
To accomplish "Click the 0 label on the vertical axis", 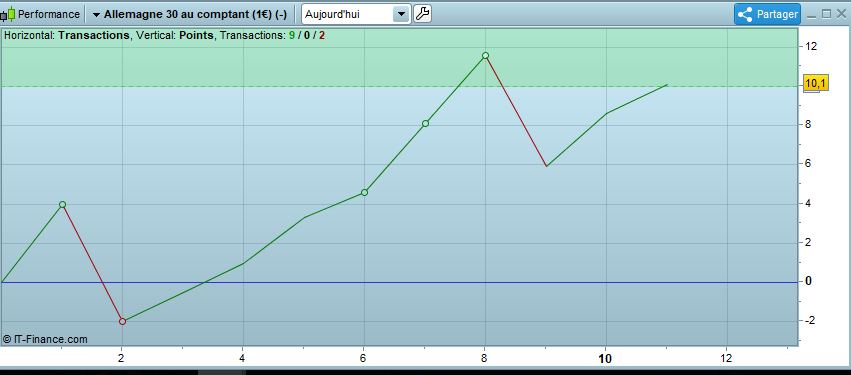I will click(809, 281).
